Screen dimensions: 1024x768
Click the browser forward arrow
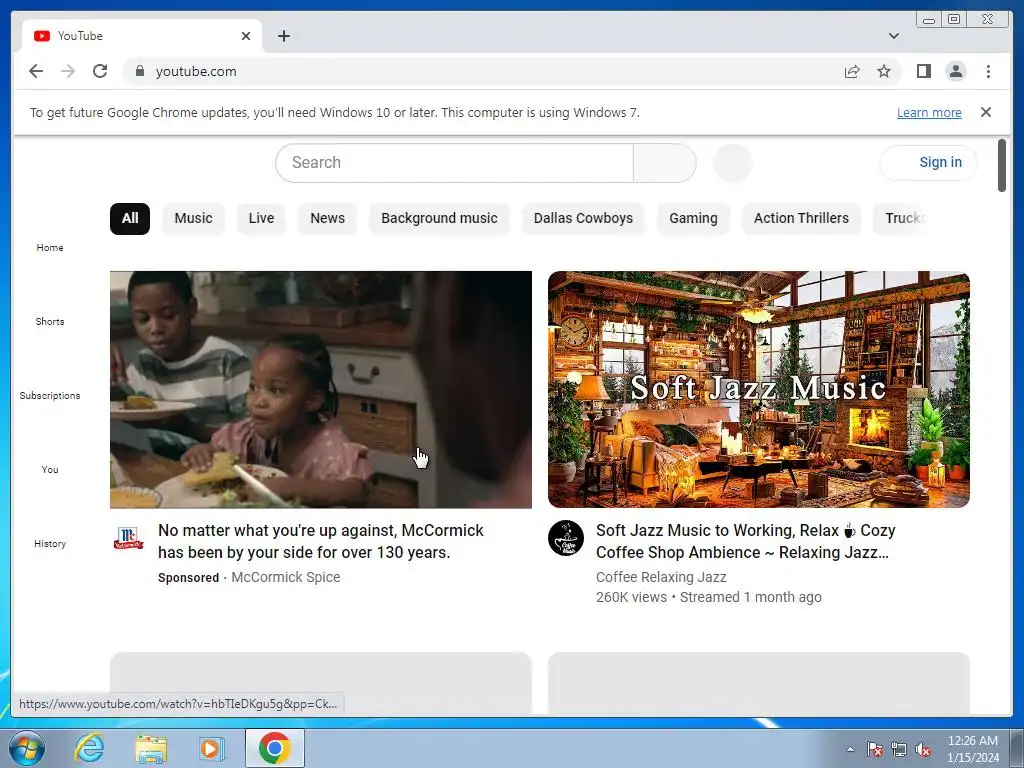click(68, 71)
